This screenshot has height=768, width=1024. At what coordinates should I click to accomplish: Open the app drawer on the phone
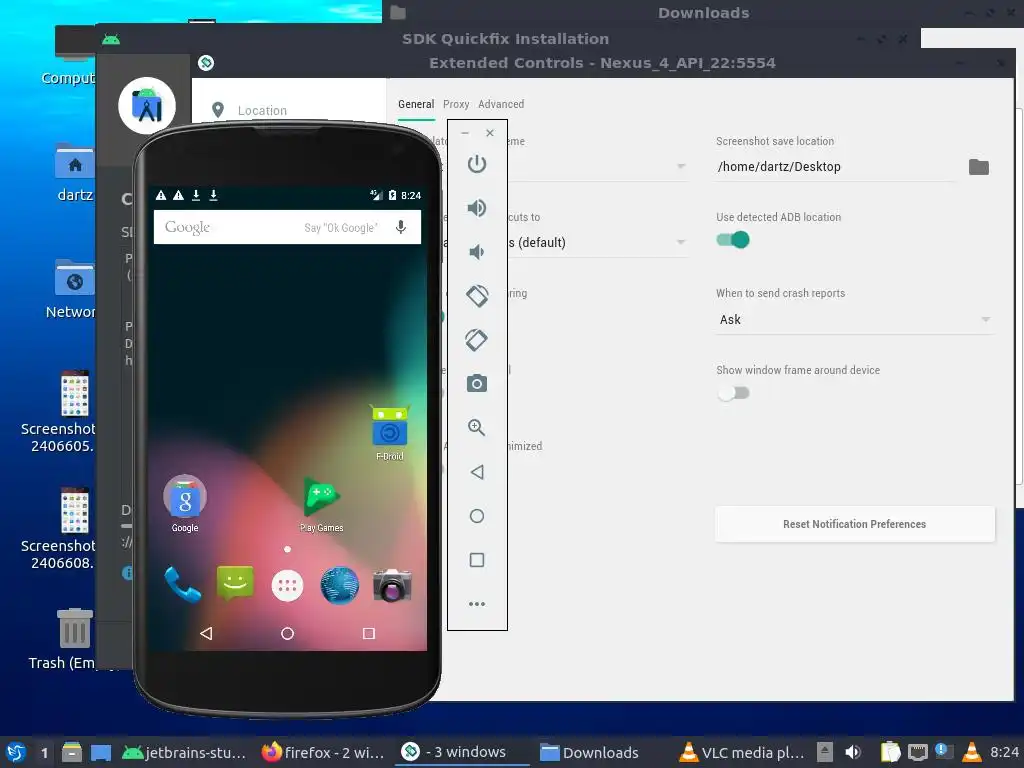point(287,586)
